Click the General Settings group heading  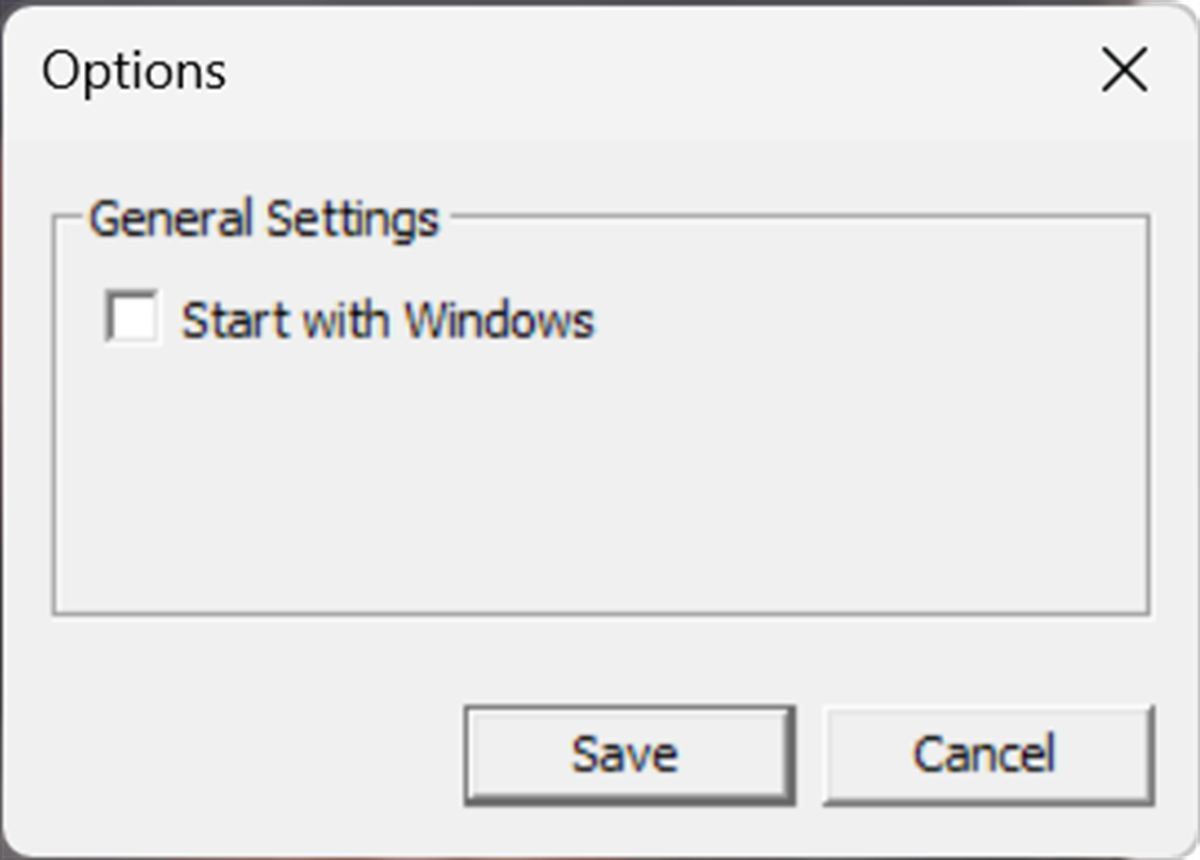pyautogui.click(x=264, y=218)
